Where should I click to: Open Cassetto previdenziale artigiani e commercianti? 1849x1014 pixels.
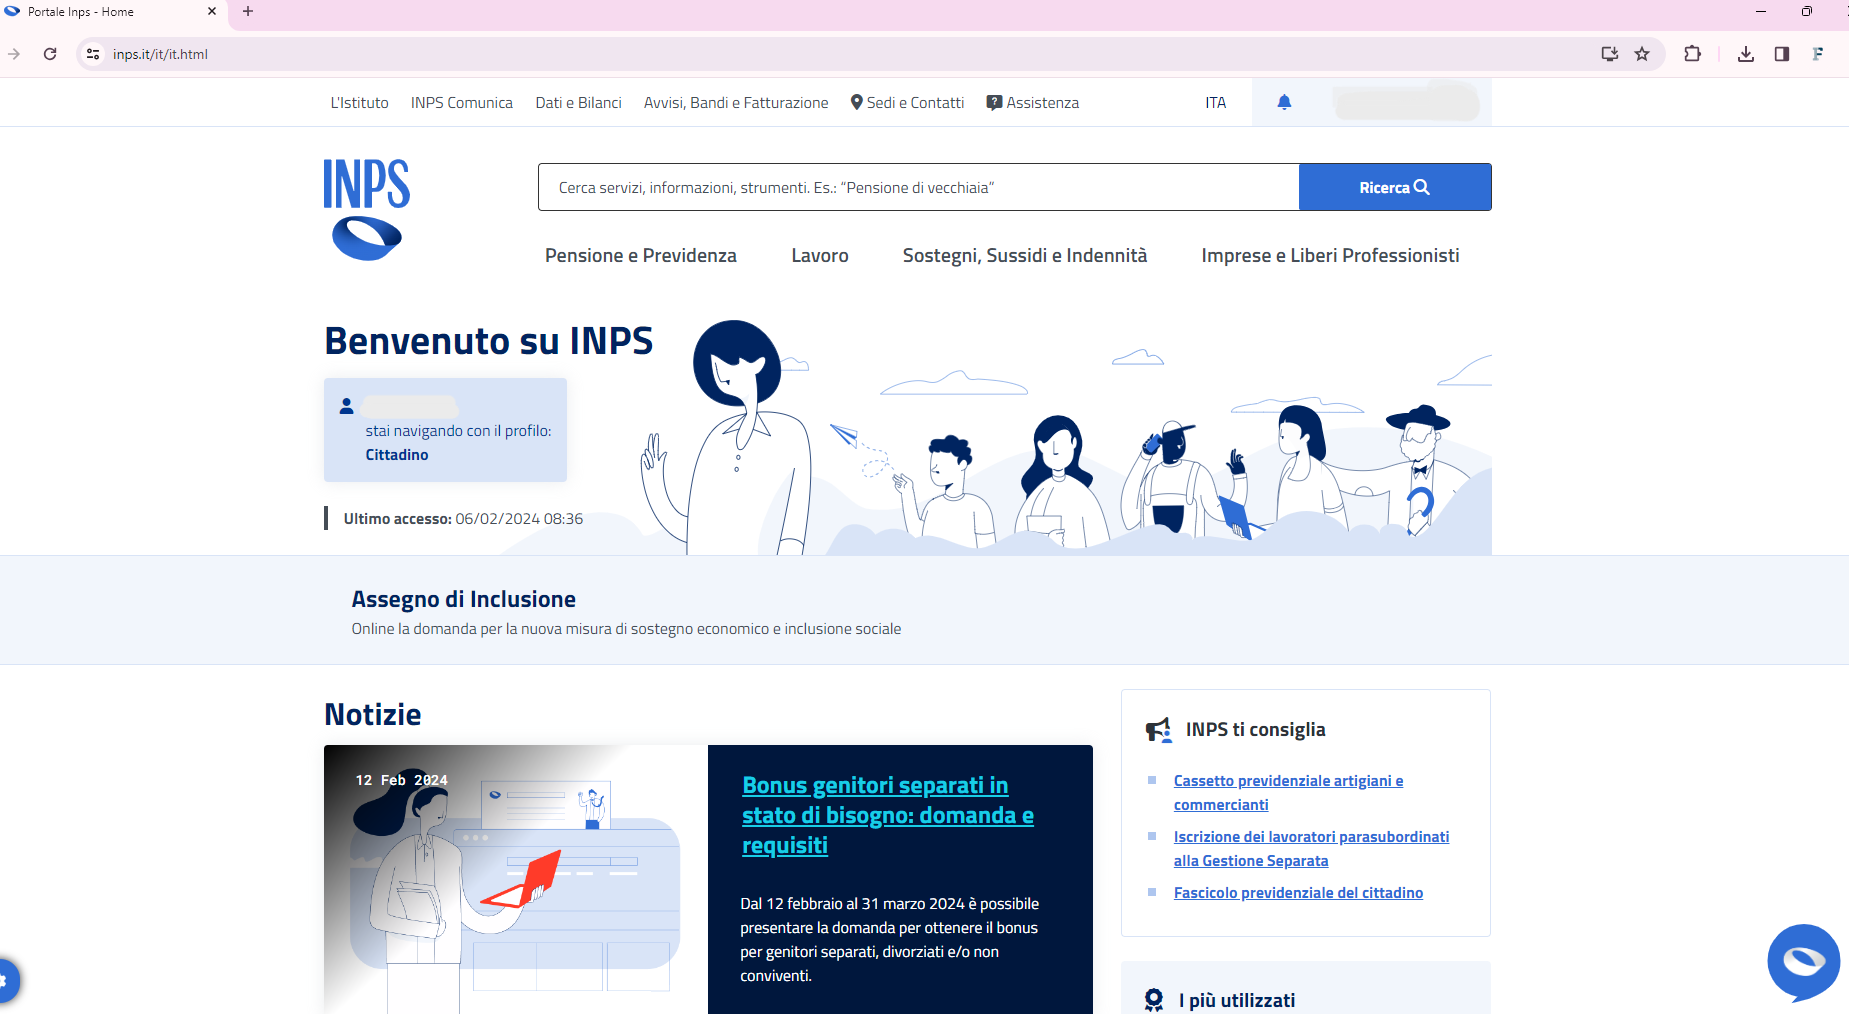click(1288, 793)
